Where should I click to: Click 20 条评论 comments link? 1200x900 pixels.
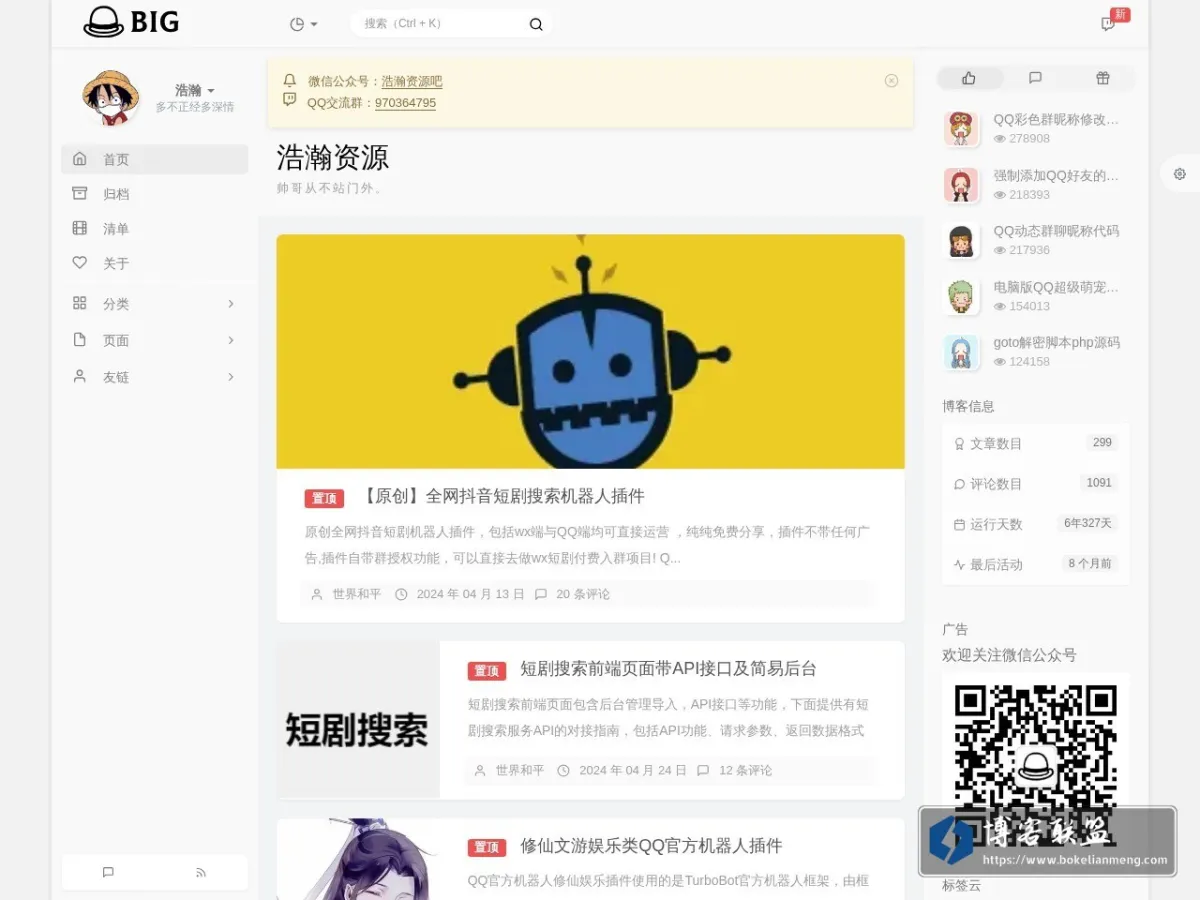point(583,594)
